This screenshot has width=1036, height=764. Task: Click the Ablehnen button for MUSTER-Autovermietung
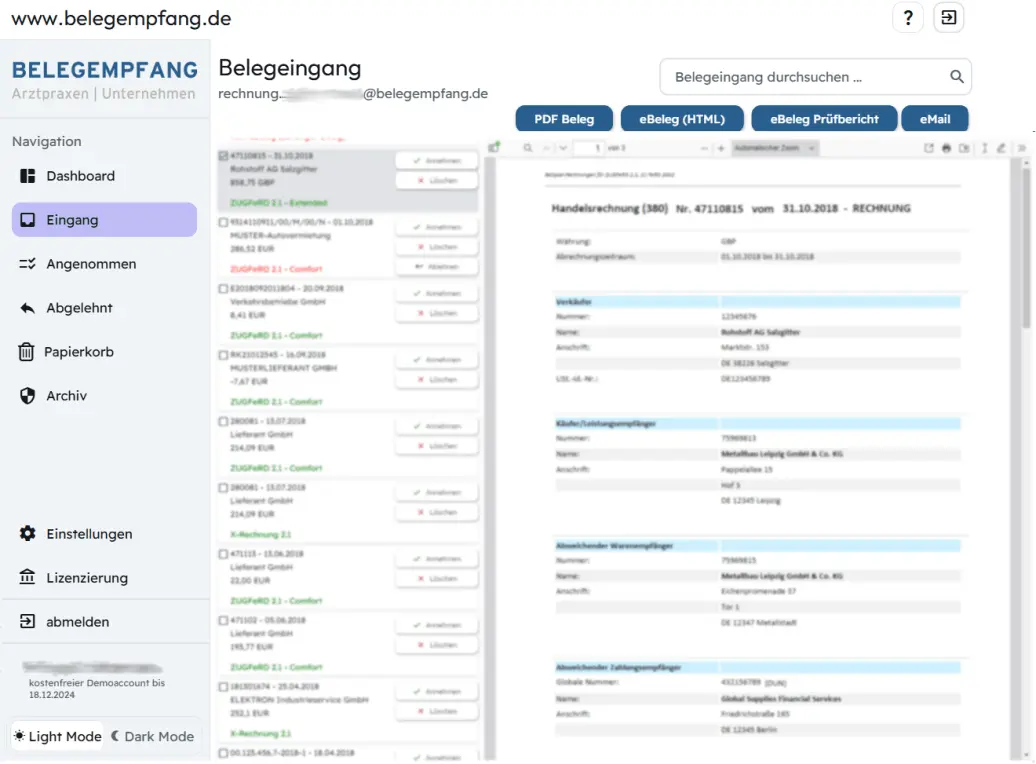pos(436,267)
